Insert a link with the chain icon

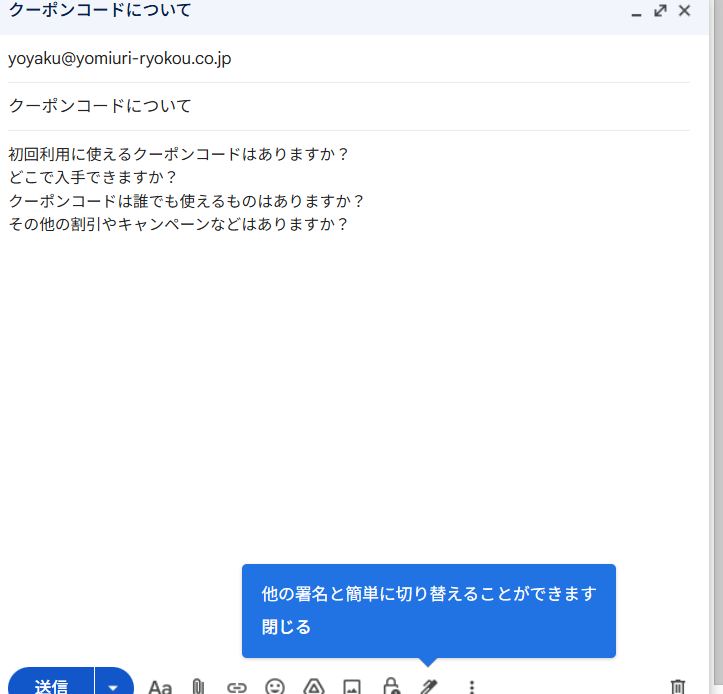click(x=237, y=687)
